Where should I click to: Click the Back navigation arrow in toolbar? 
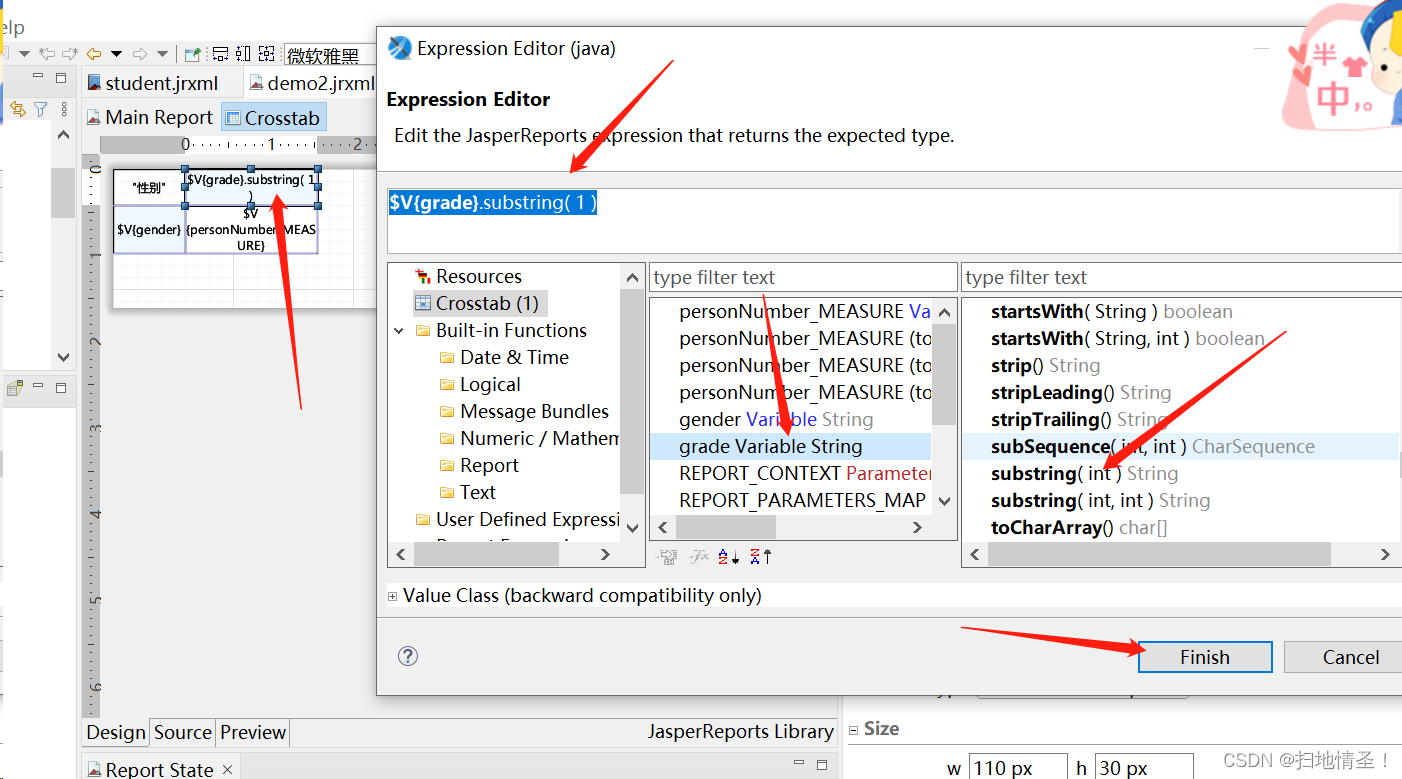point(94,54)
